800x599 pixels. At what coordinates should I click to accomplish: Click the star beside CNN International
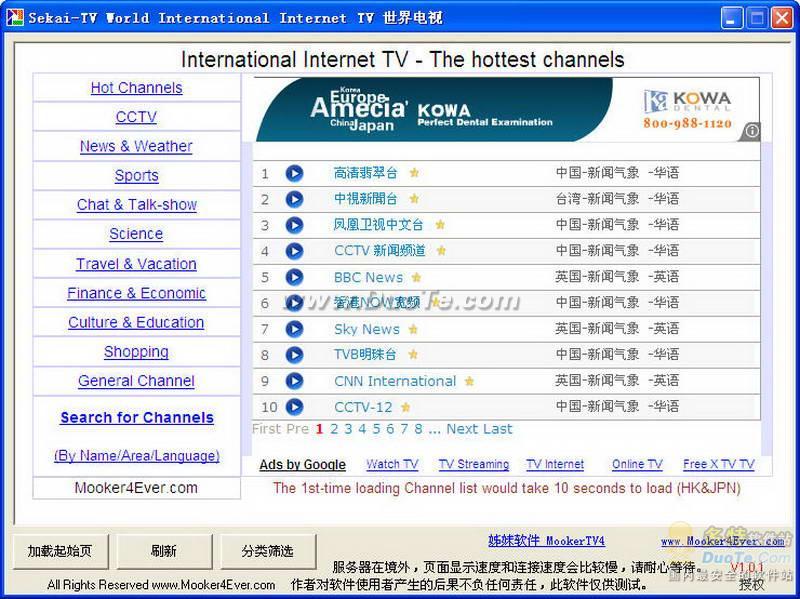(x=469, y=381)
